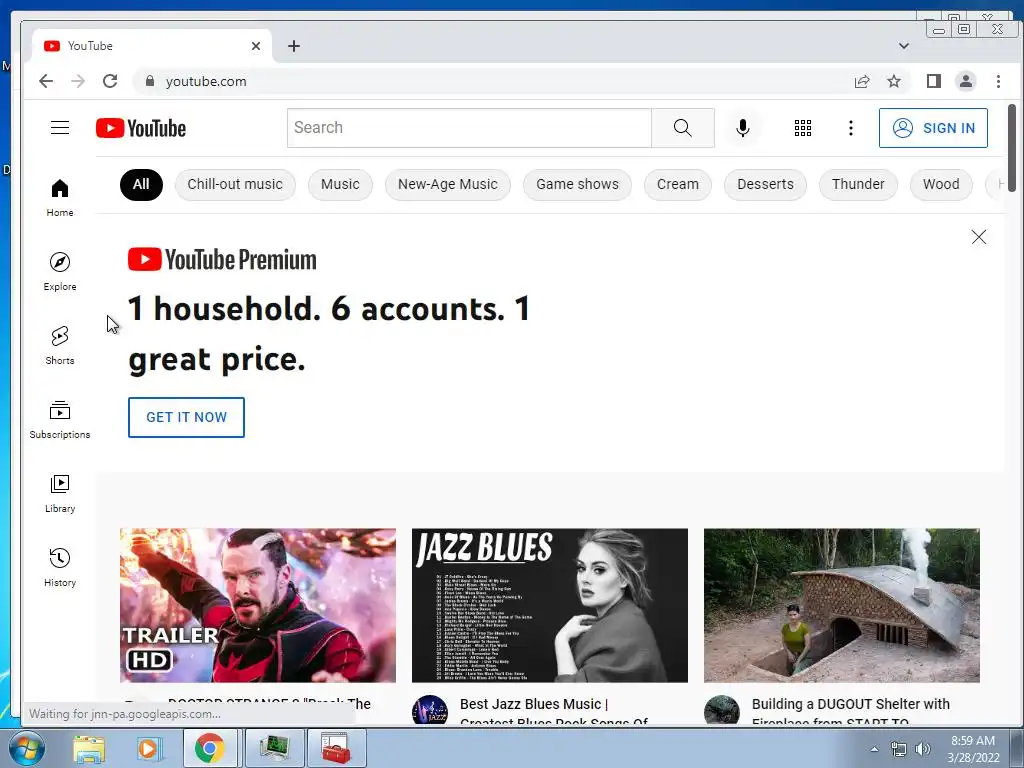The width and height of the screenshot is (1024, 768).
Task: Reload the page
Action: tap(110, 81)
